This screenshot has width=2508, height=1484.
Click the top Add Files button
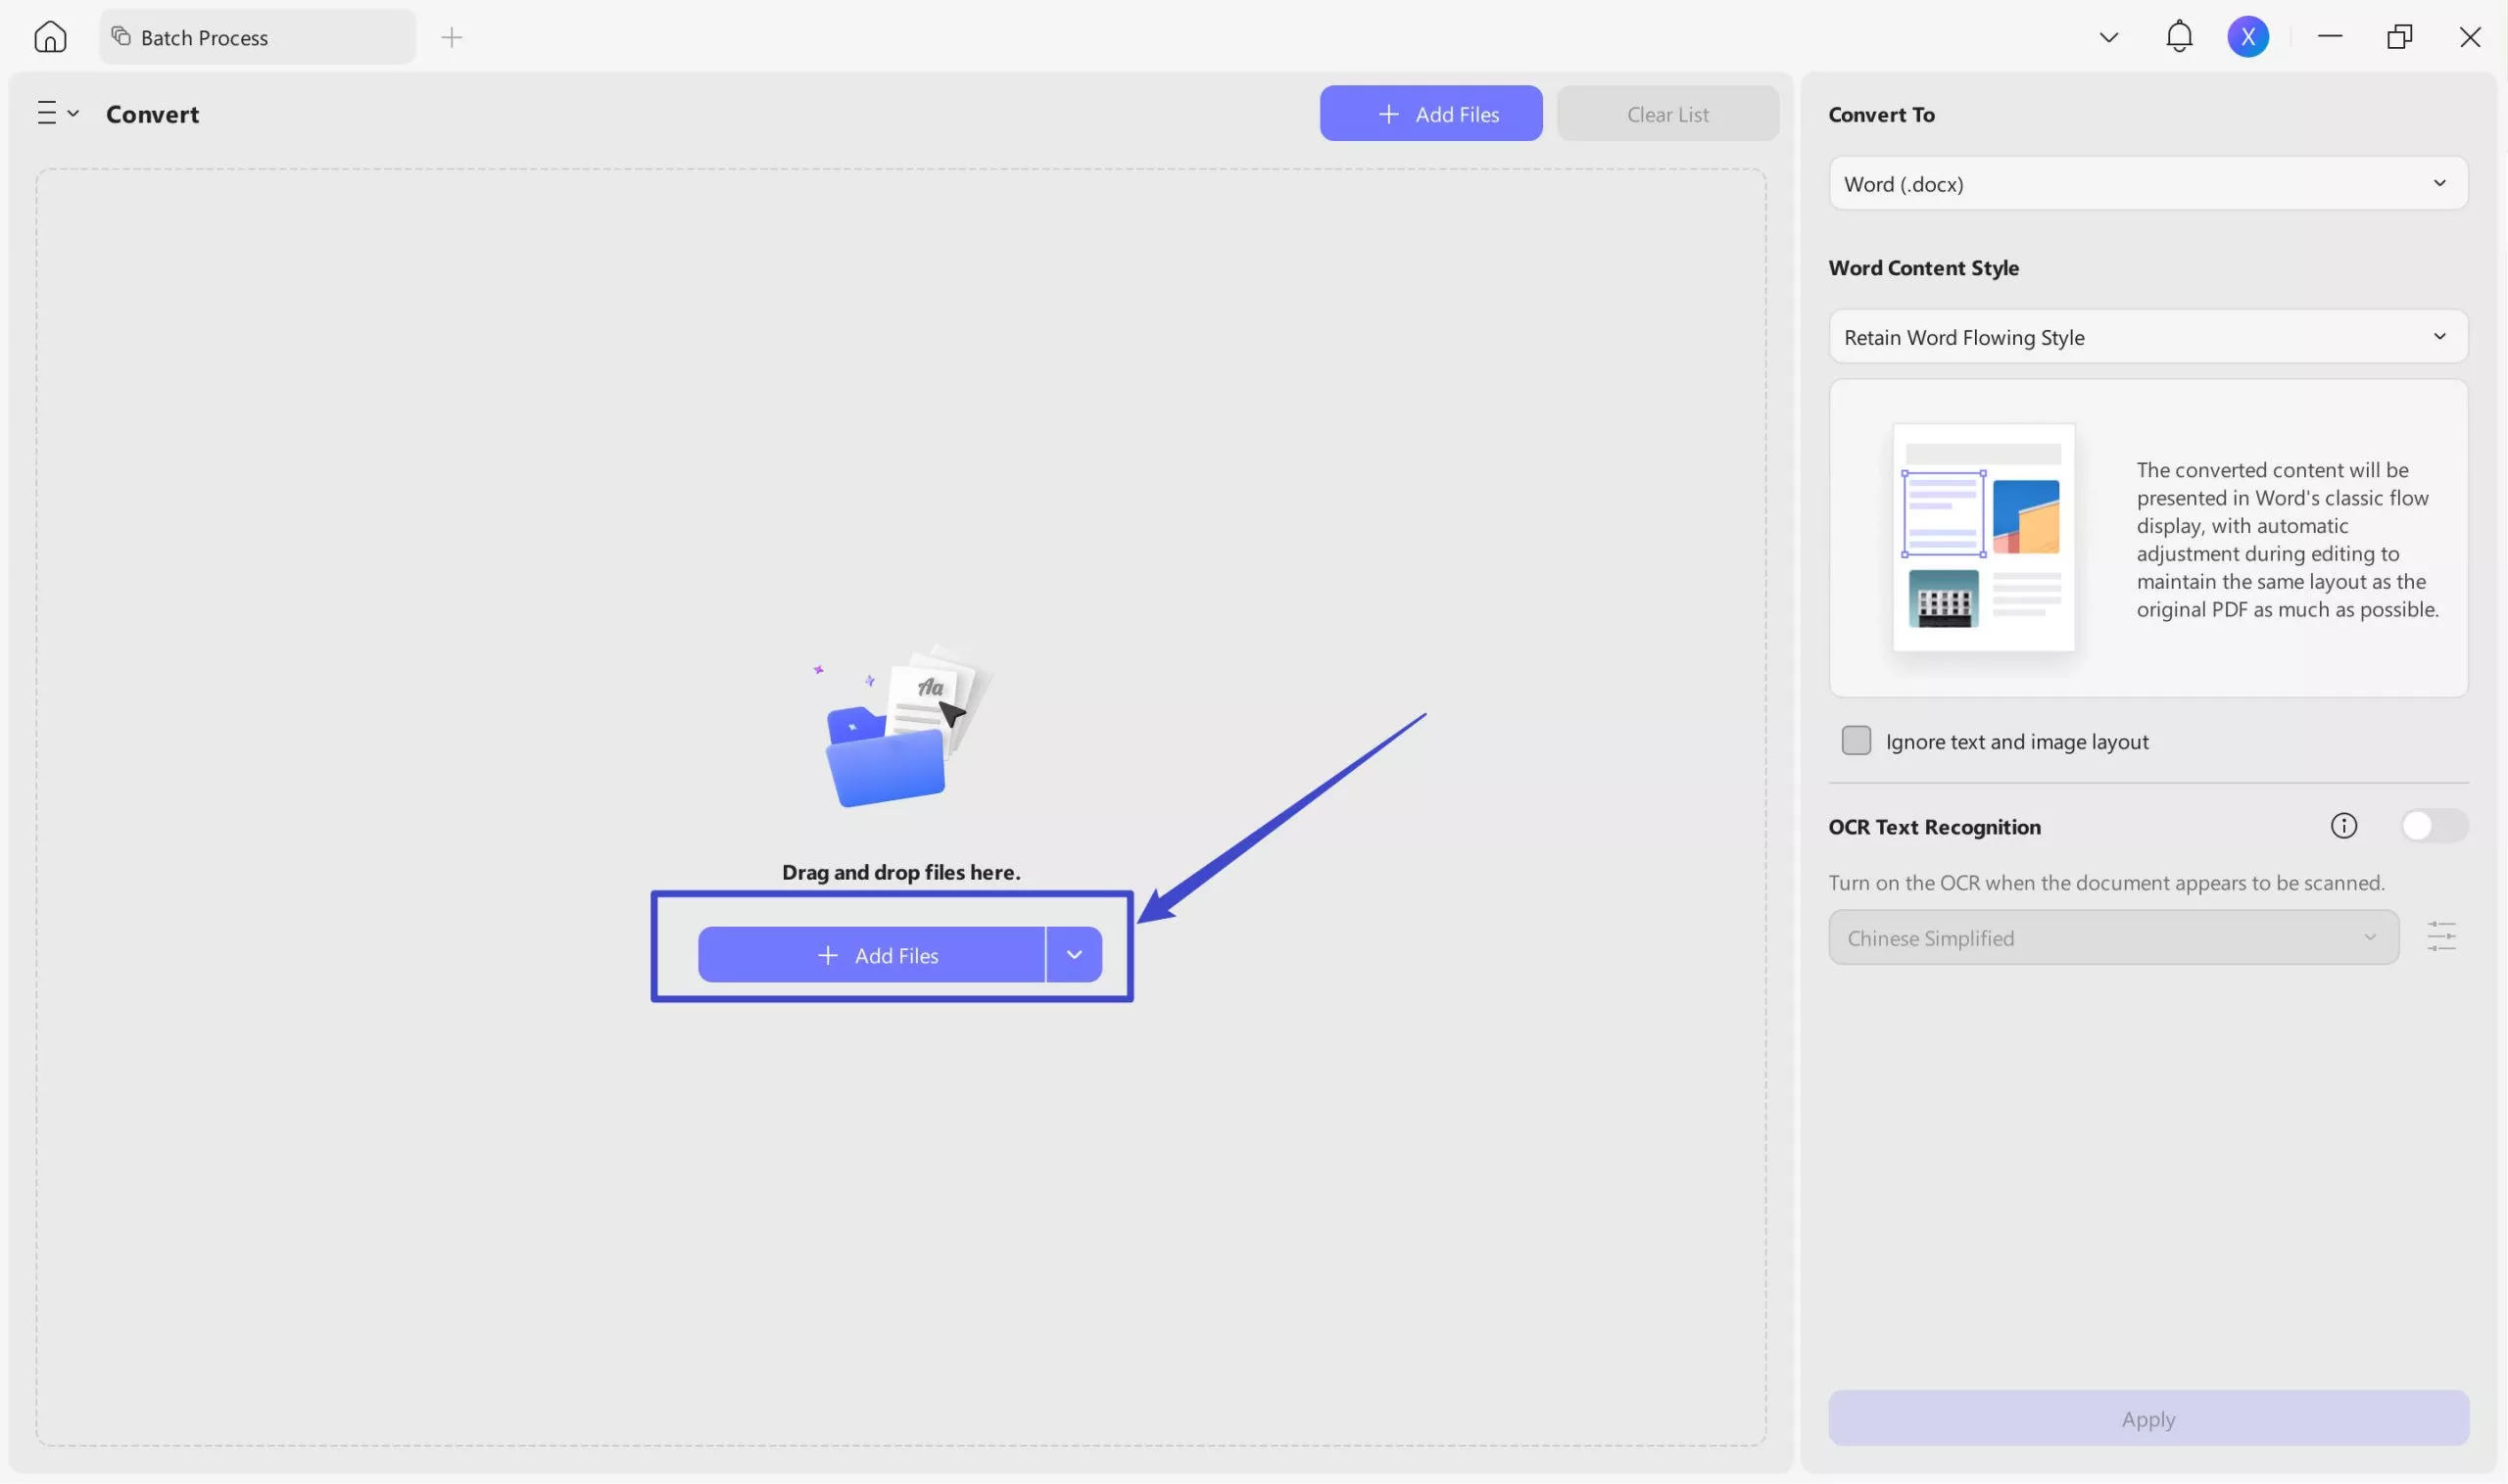pyautogui.click(x=1430, y=113)
